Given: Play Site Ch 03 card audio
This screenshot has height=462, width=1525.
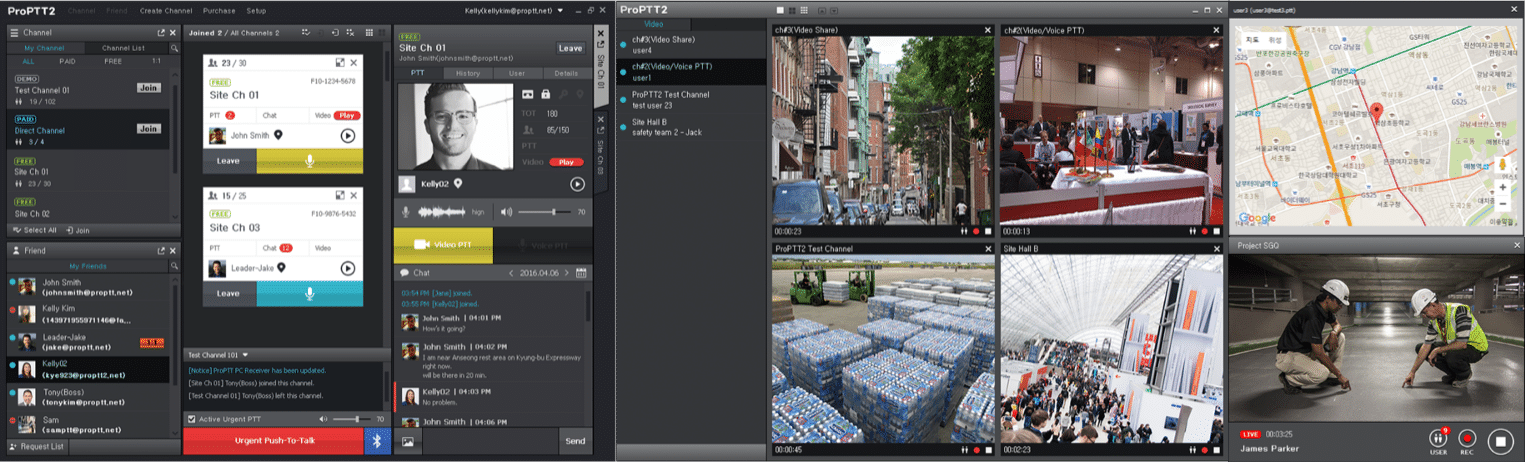Looking at the screenshot, I should point(348,268).
